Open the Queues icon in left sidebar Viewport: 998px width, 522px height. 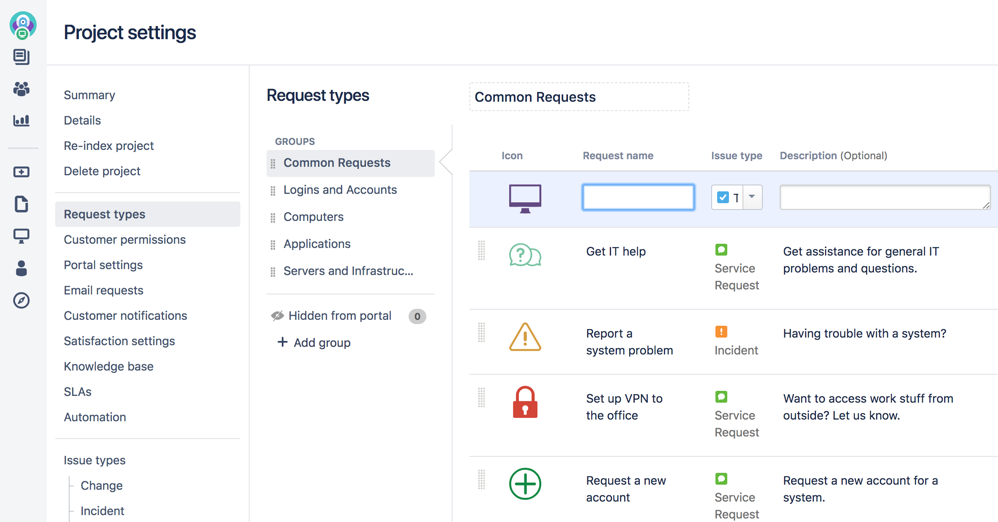pyautogui.click(x=21, y=57)
